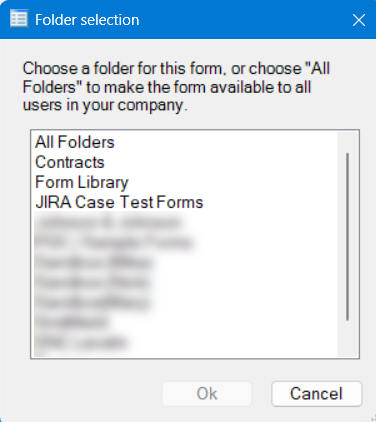Click the scrollbar track above the thumb
This screenshot has width=376, height=422.
[x=348, y=142]
